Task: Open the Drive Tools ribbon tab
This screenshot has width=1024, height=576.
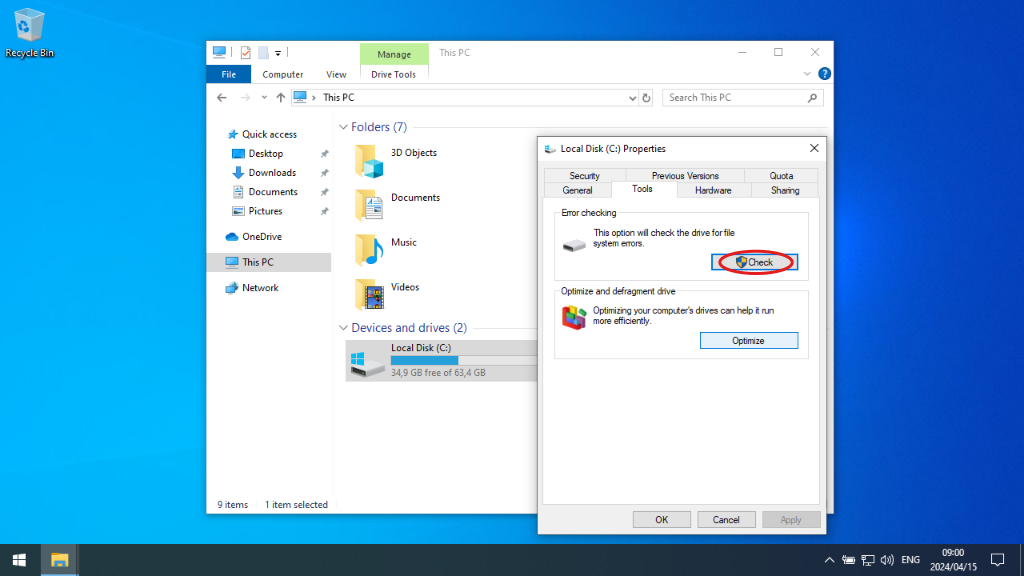Action: point(394,73)
